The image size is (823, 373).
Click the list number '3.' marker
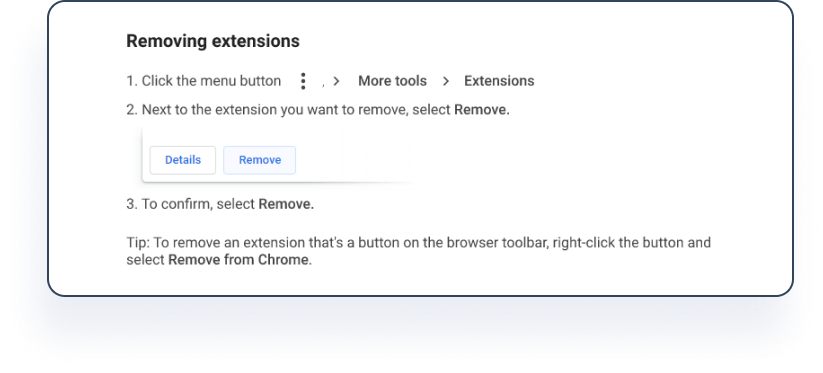click(132, 204)
